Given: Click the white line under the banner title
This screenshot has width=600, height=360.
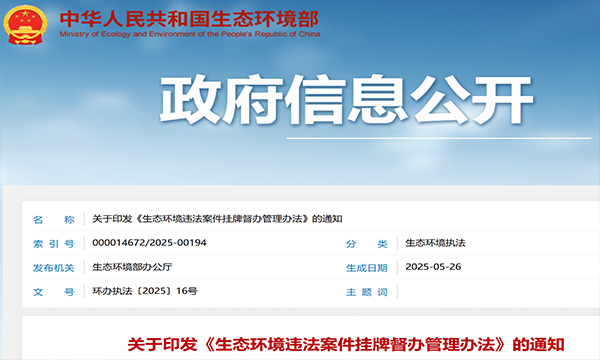Looking at the screenshot, I should pos(439,138).
